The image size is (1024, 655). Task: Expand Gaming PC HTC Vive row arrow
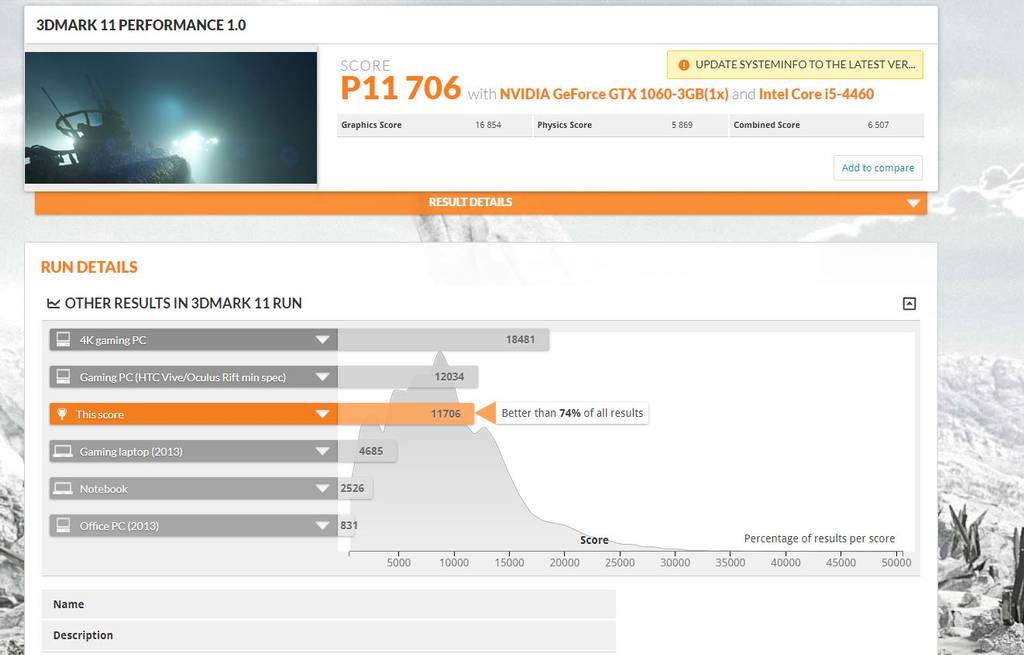coord(322,377)
